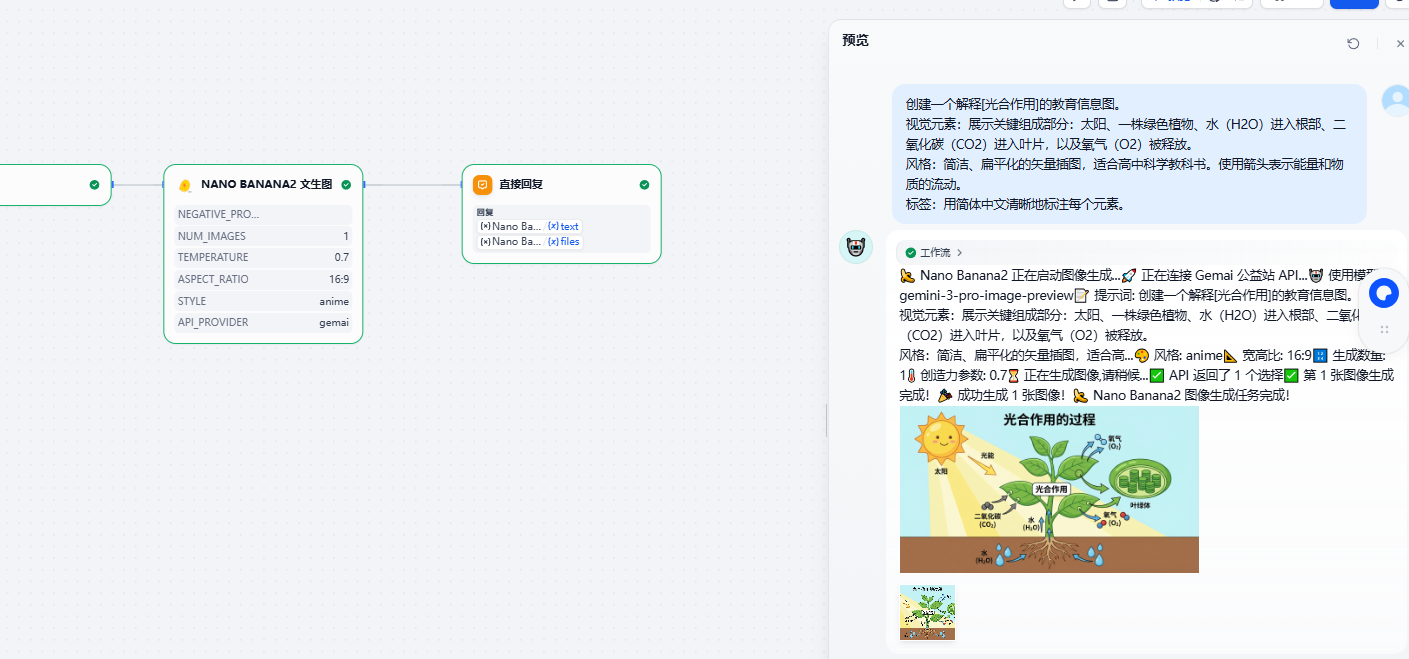Click the green check beside 工作流
Image resolution: width=1409 pixels, height=659 pixels.
910,253
